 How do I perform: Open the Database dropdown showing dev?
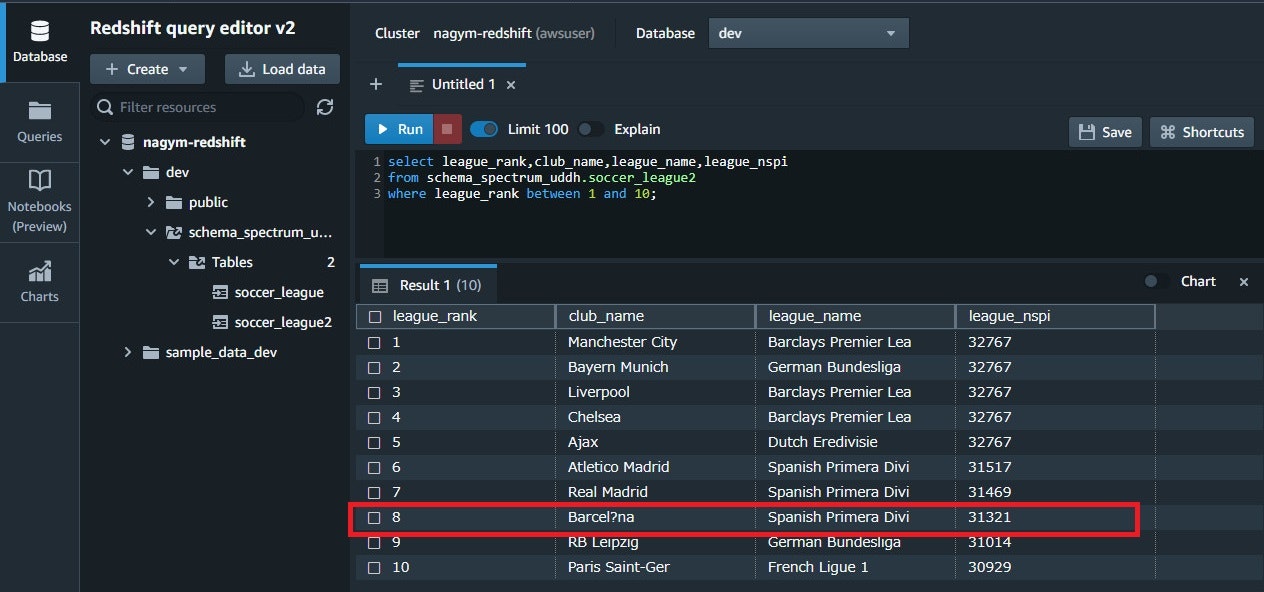(809, 33)
